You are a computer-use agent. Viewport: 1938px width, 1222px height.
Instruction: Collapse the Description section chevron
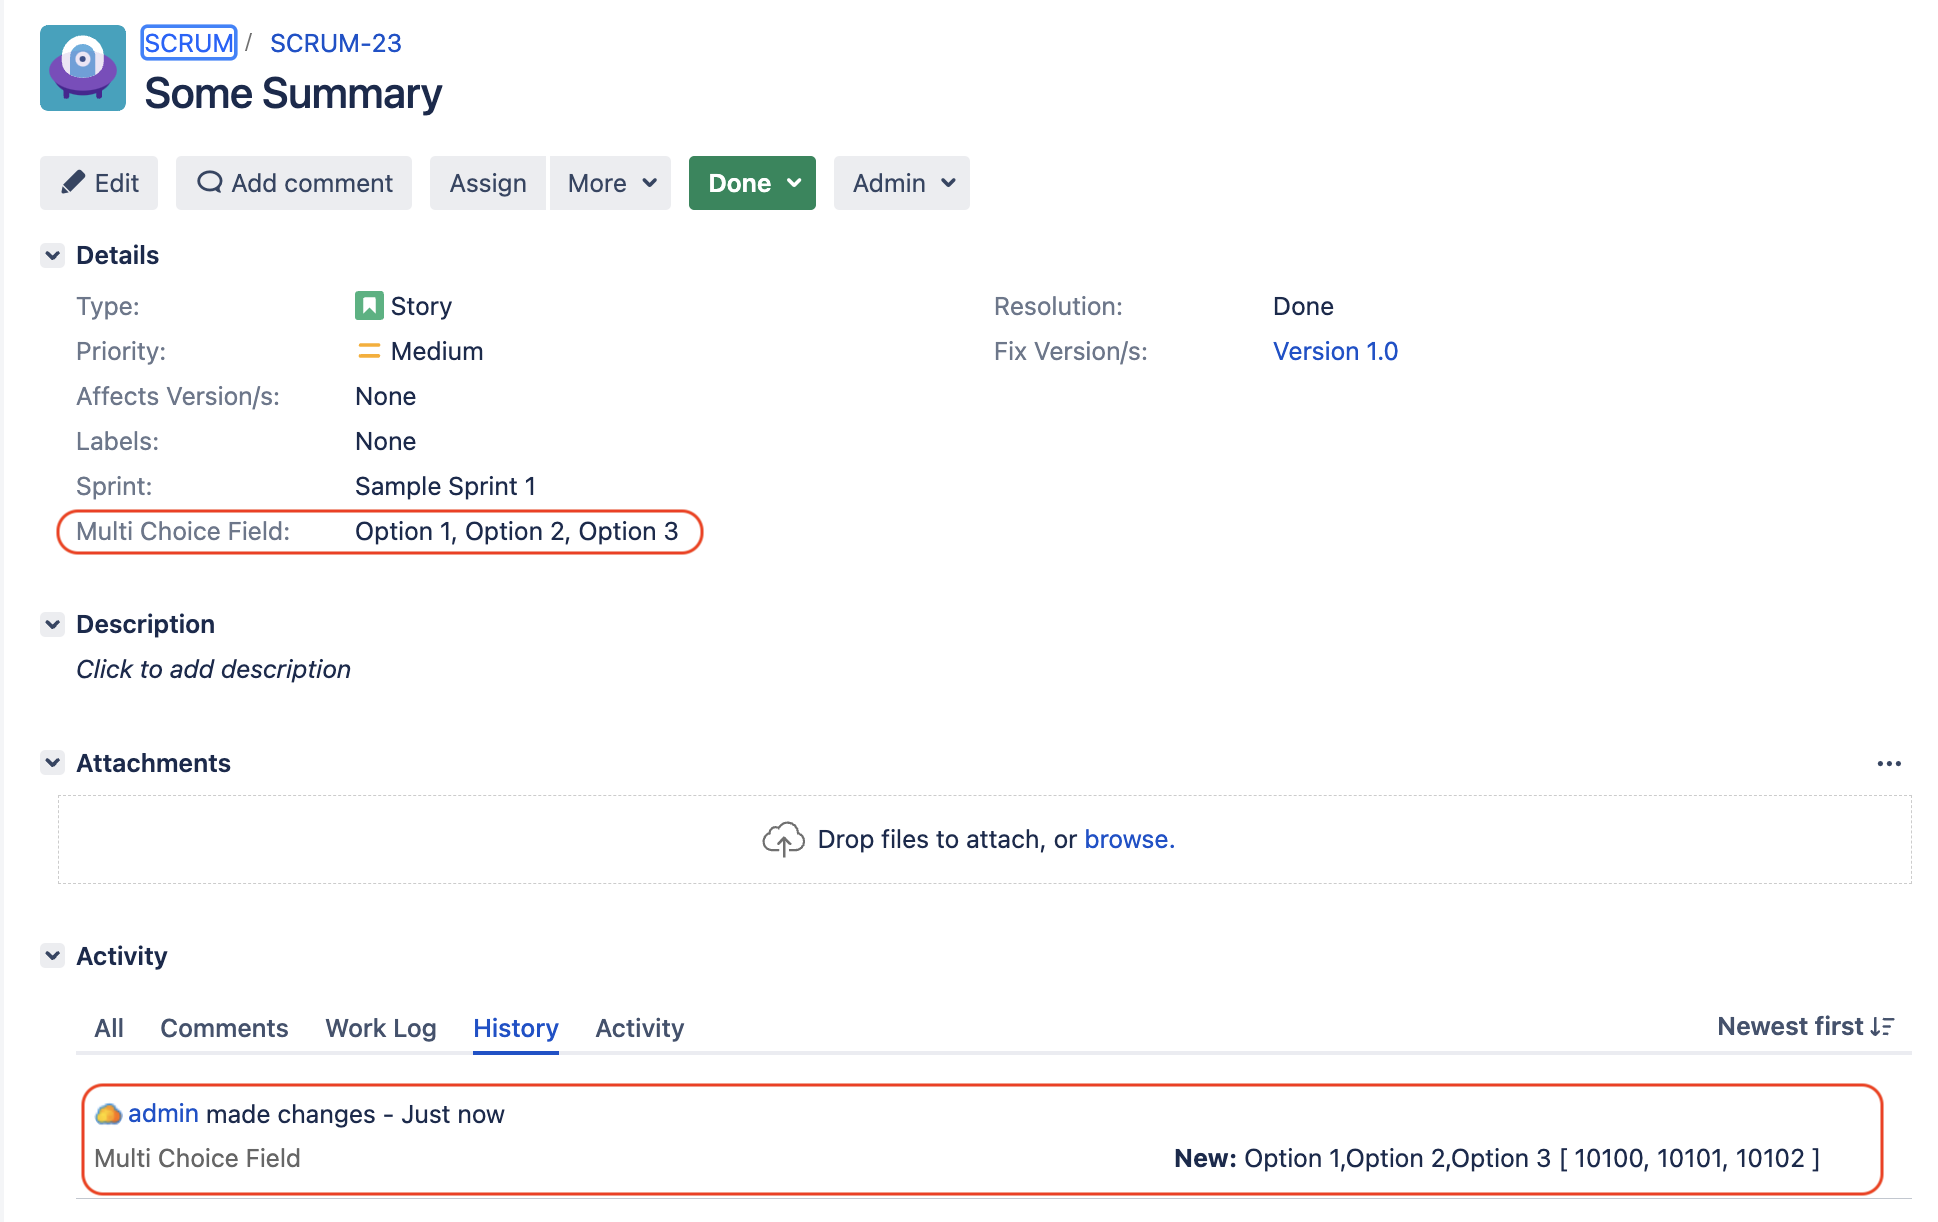[x=53, y=624]
